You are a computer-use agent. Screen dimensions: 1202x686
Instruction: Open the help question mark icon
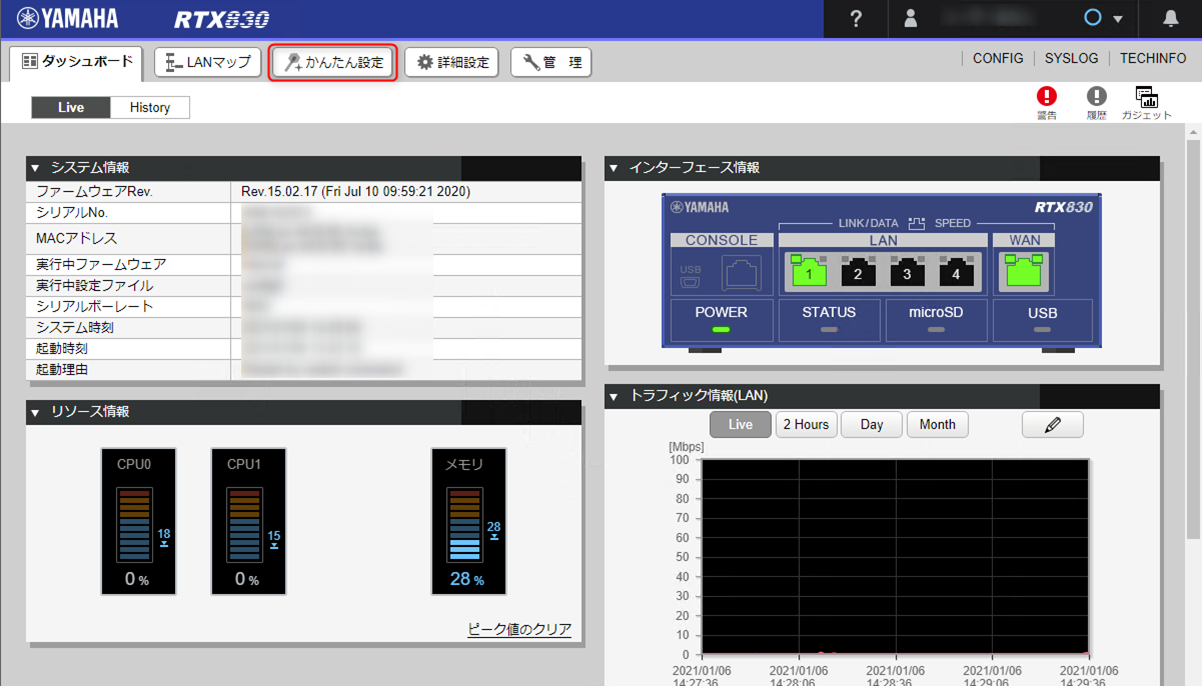[855, 19]
